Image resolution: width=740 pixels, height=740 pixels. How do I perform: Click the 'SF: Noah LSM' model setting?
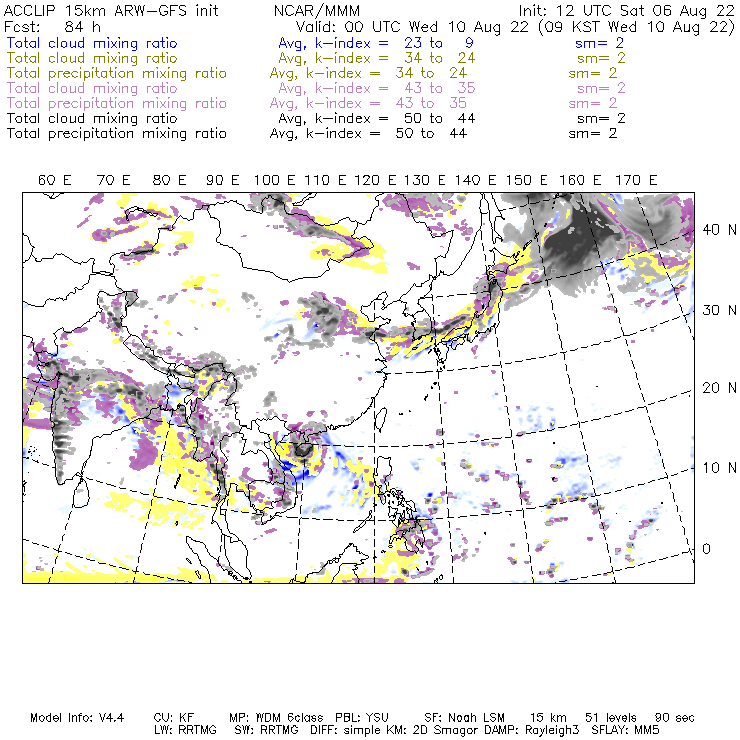464,718
